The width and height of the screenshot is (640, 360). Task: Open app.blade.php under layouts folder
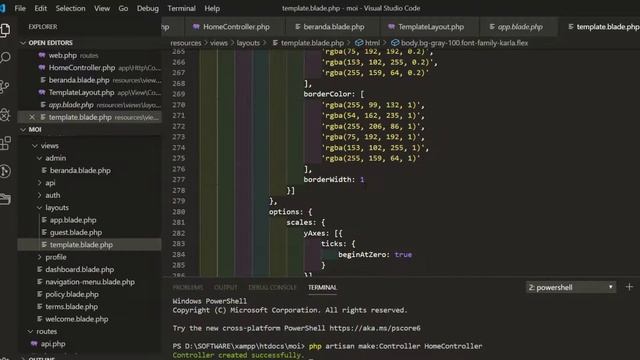pos(89,220)
